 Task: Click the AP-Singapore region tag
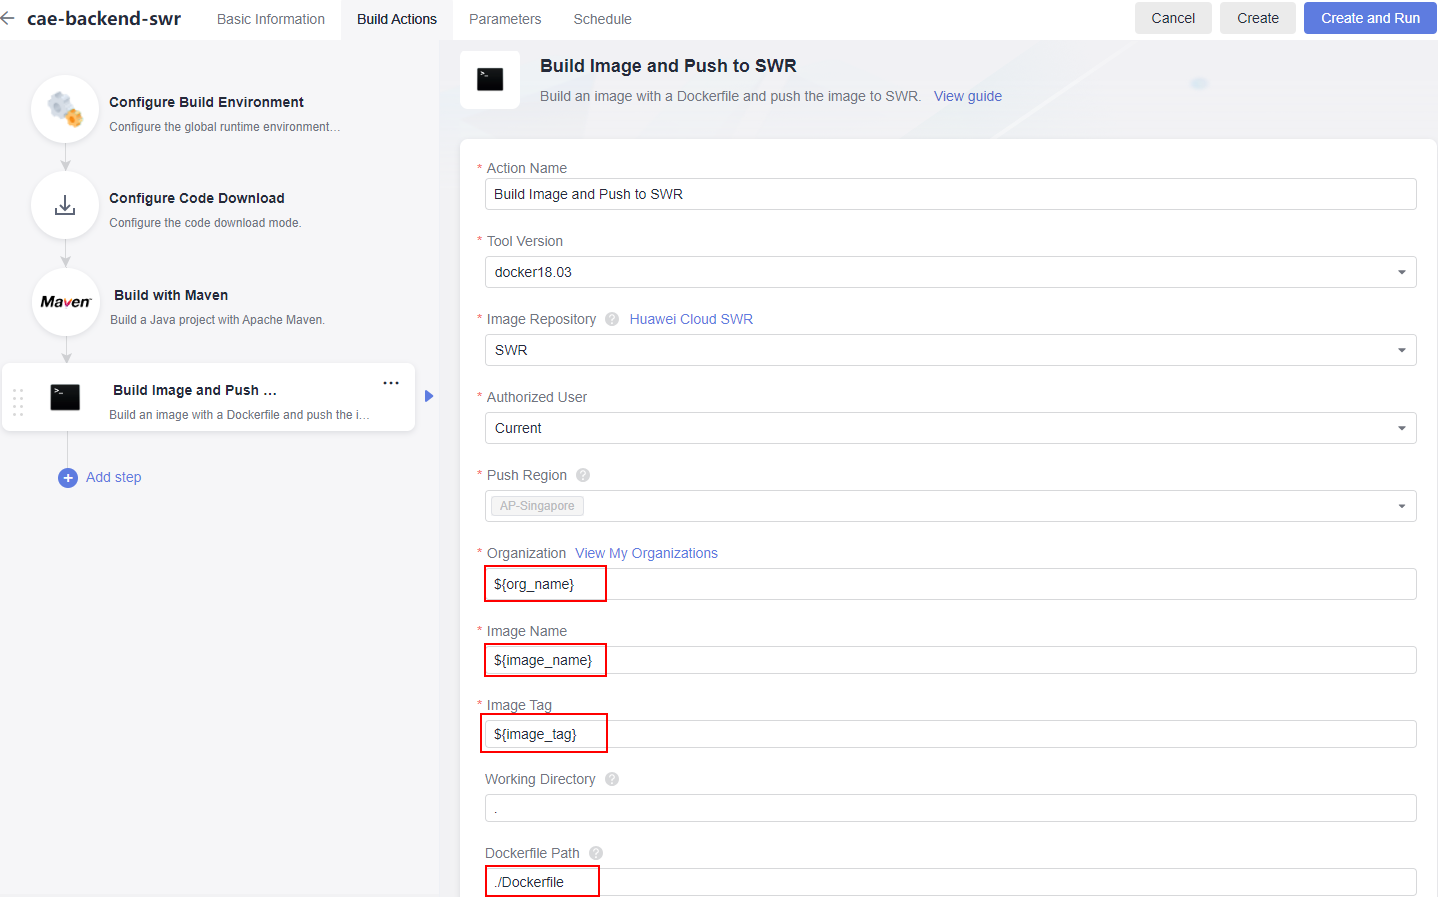coord(537,506)
